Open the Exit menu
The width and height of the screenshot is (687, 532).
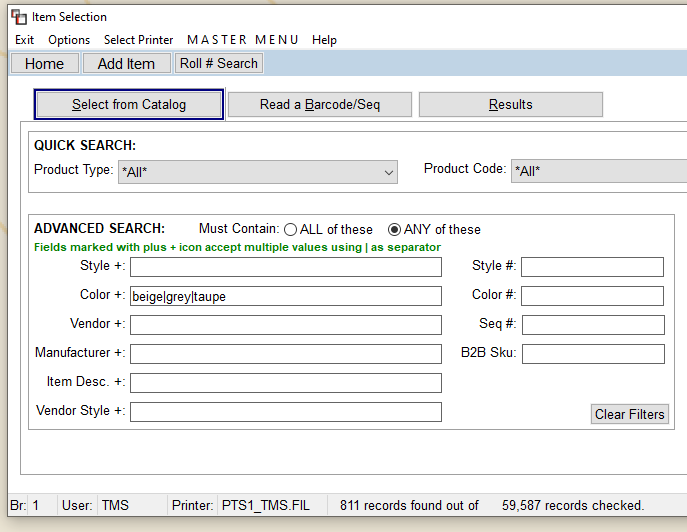pyautogui.click(x=25, y=40)
